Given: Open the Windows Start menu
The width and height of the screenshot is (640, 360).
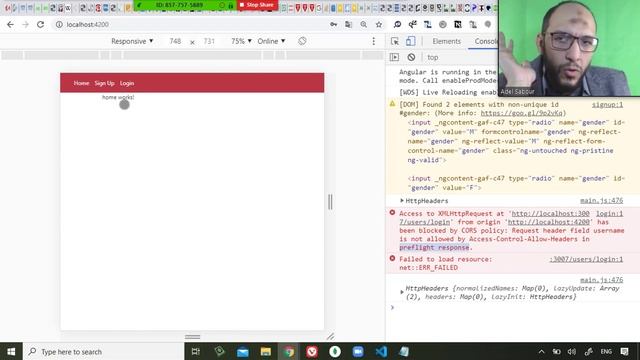Looking at the screenshot, I should coord(11,351).
